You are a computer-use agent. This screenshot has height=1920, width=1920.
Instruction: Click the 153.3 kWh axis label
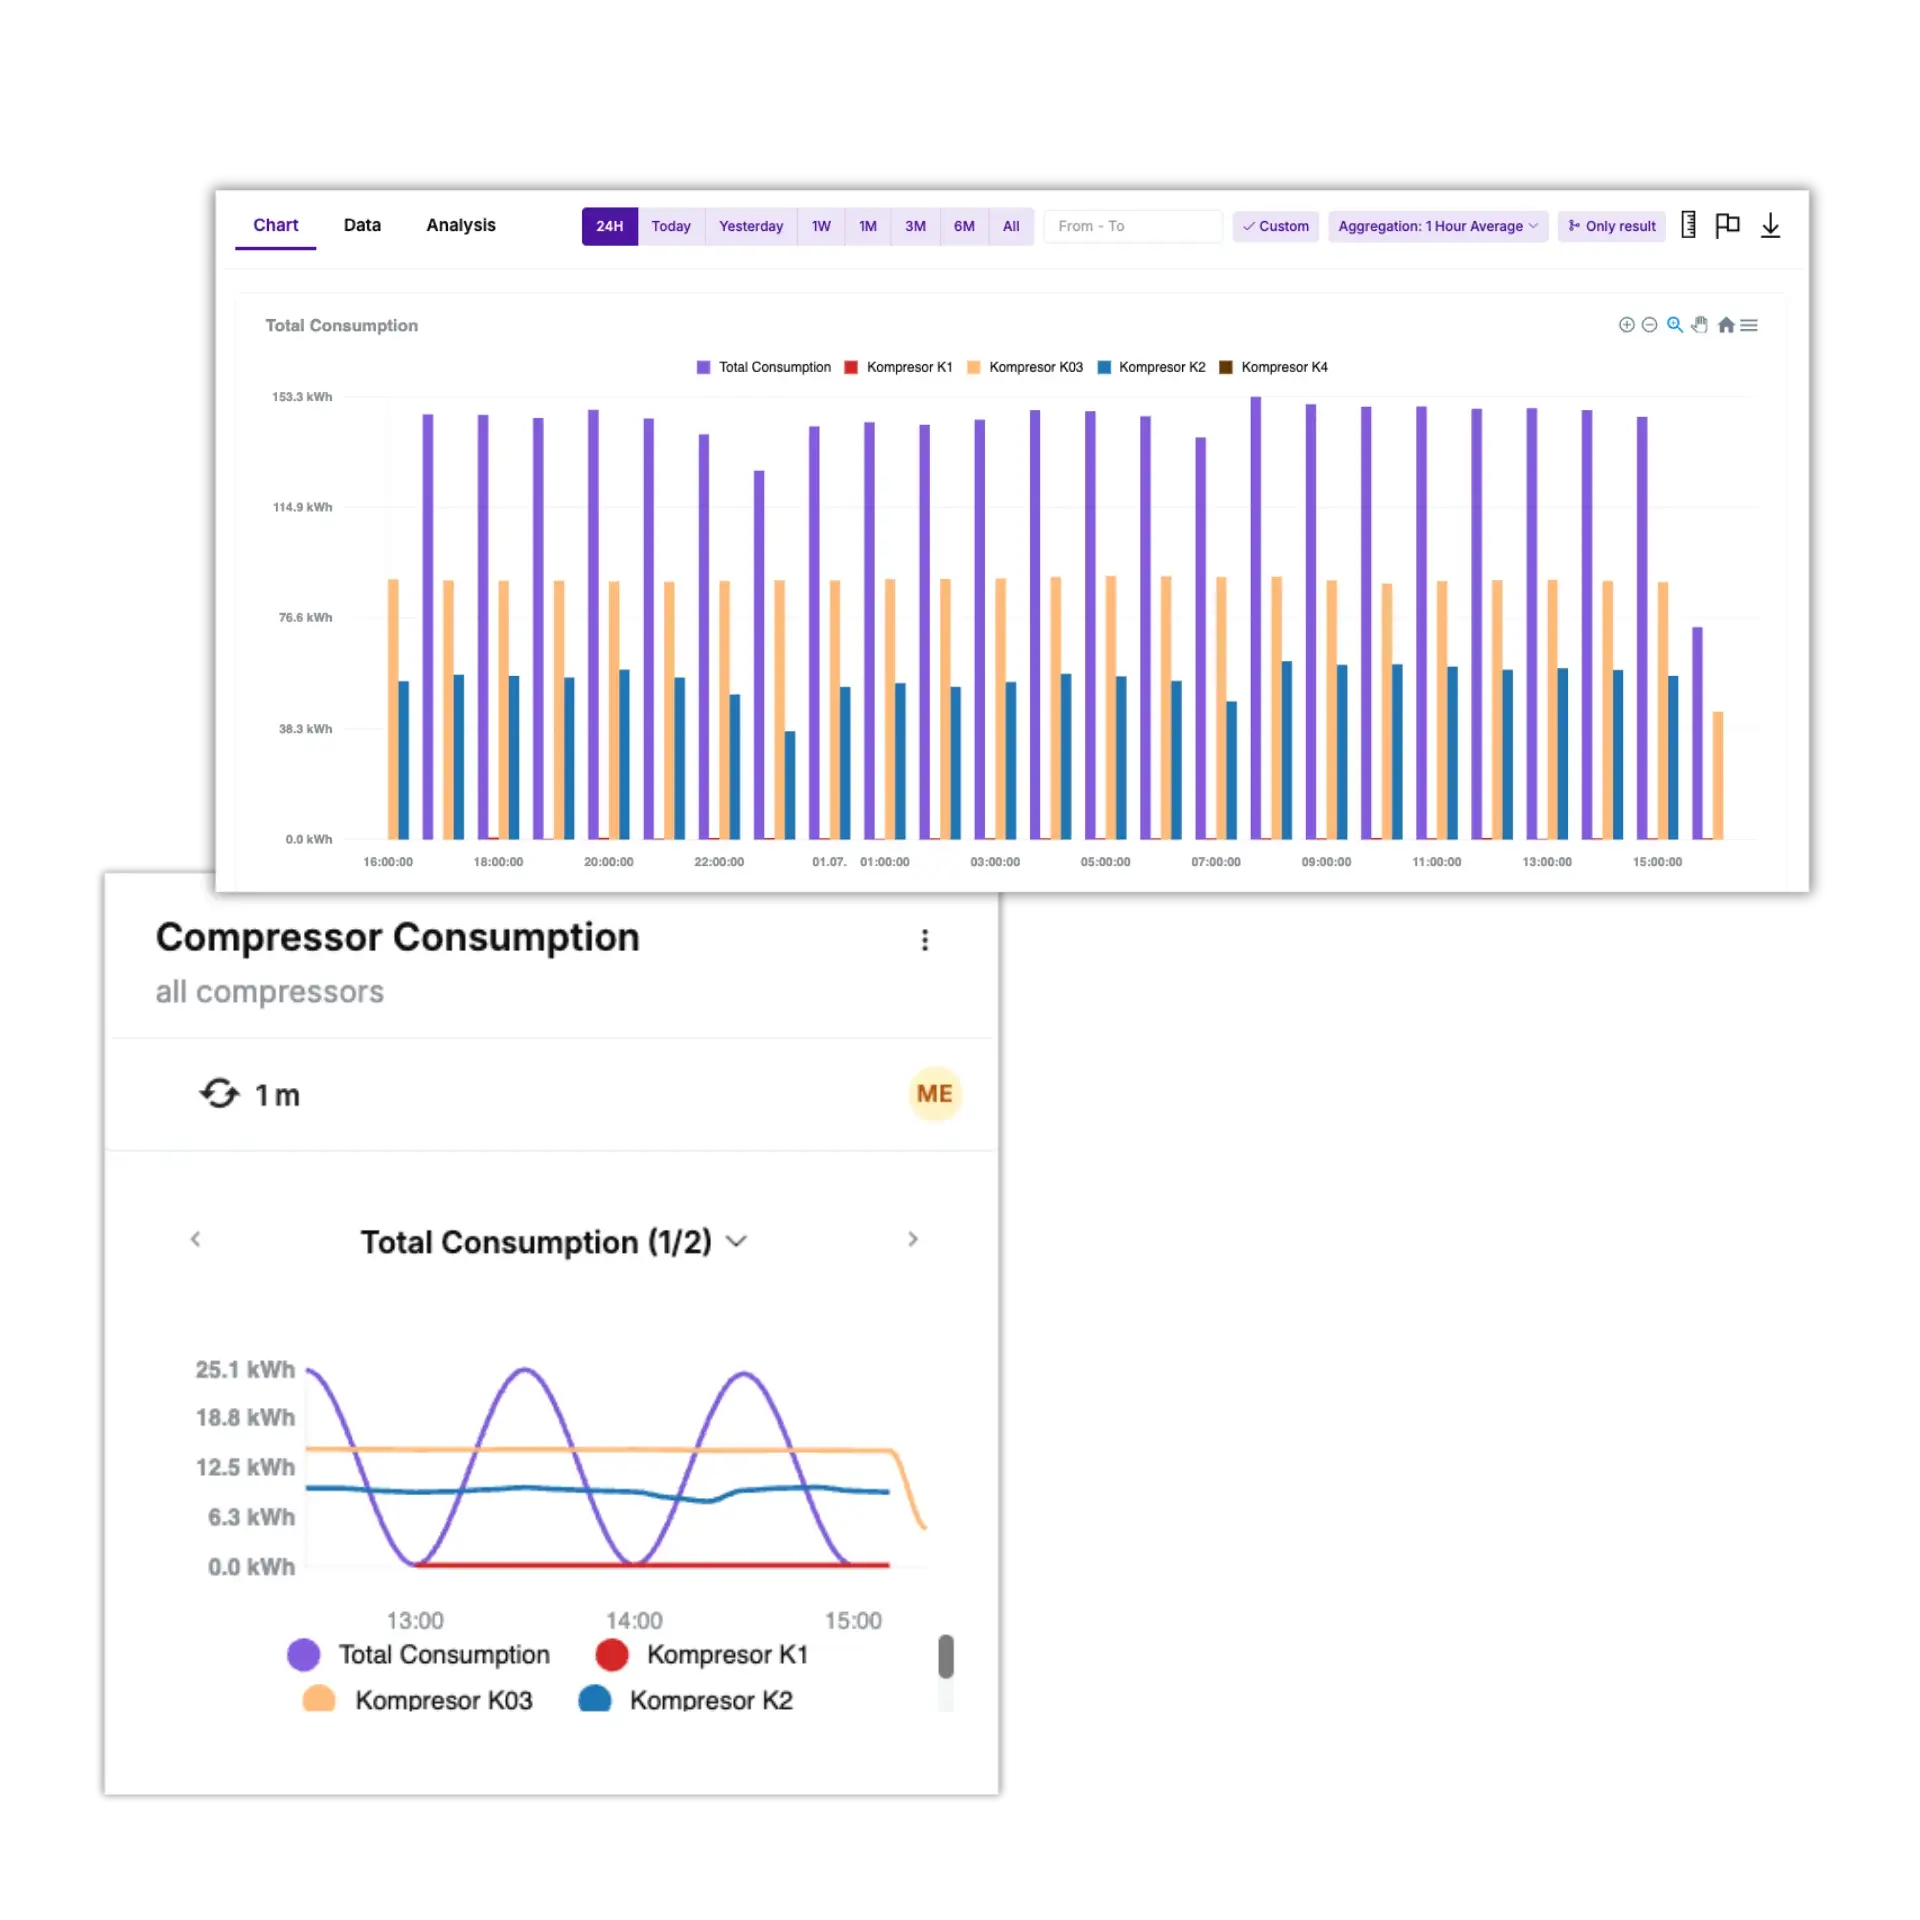point(302,397)
